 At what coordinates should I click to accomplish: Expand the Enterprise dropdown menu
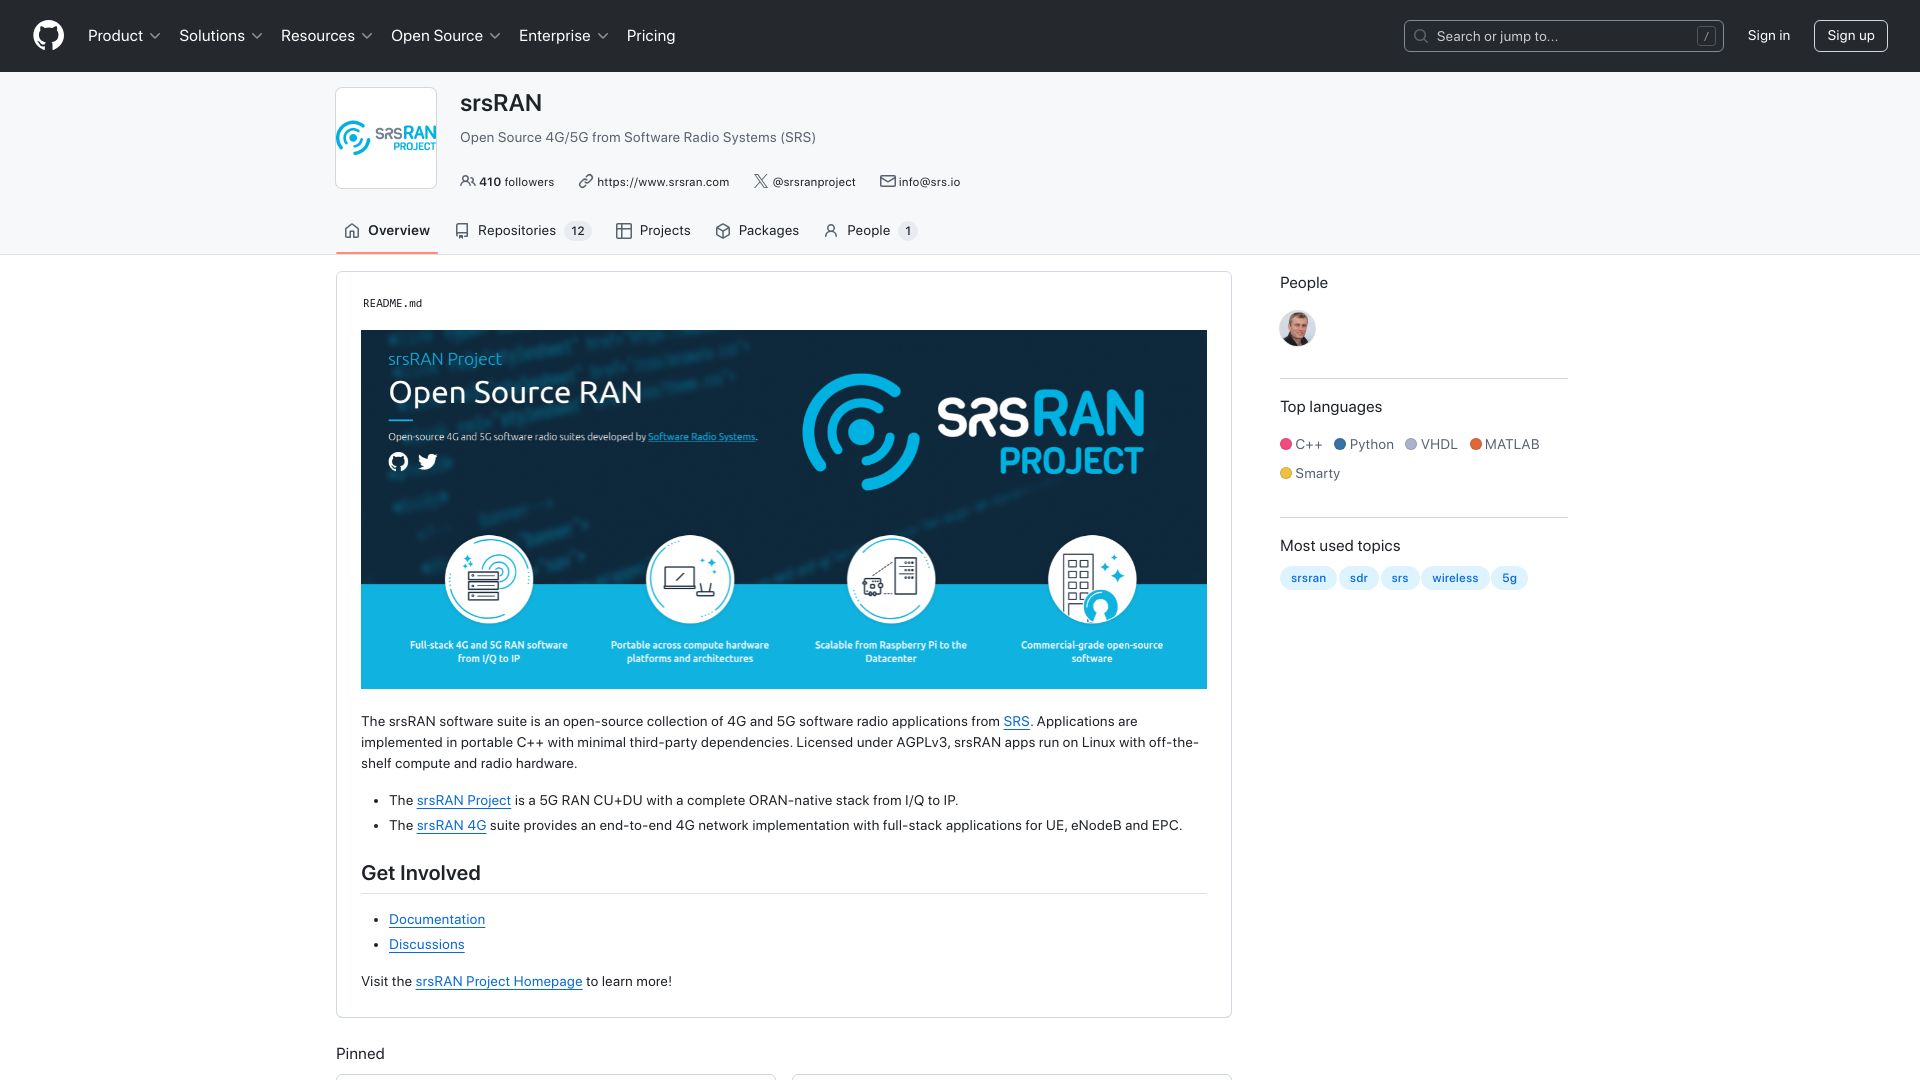[564, 36]
